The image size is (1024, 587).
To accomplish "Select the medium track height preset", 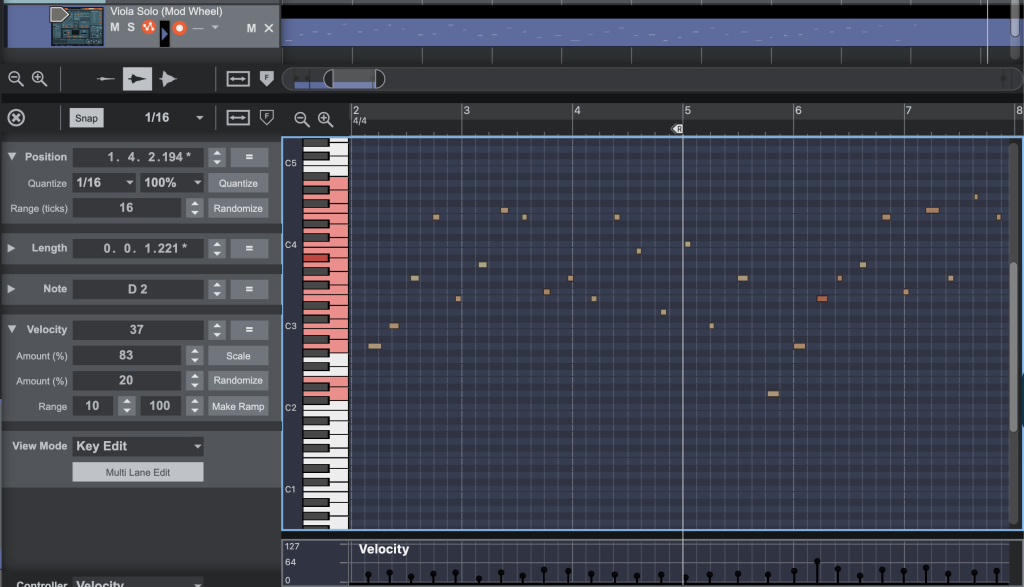I will (x=137, y=79).
